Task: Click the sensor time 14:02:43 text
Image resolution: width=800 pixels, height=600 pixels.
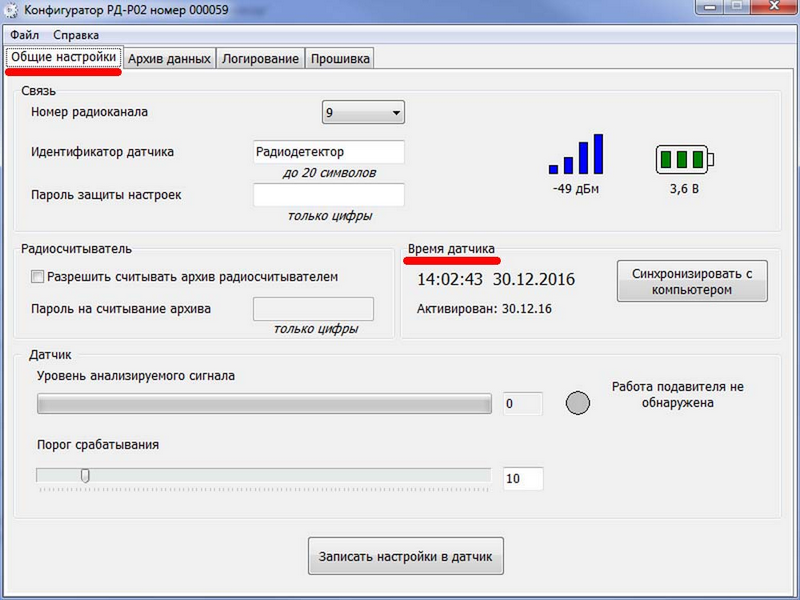Action: pos(449,279)
